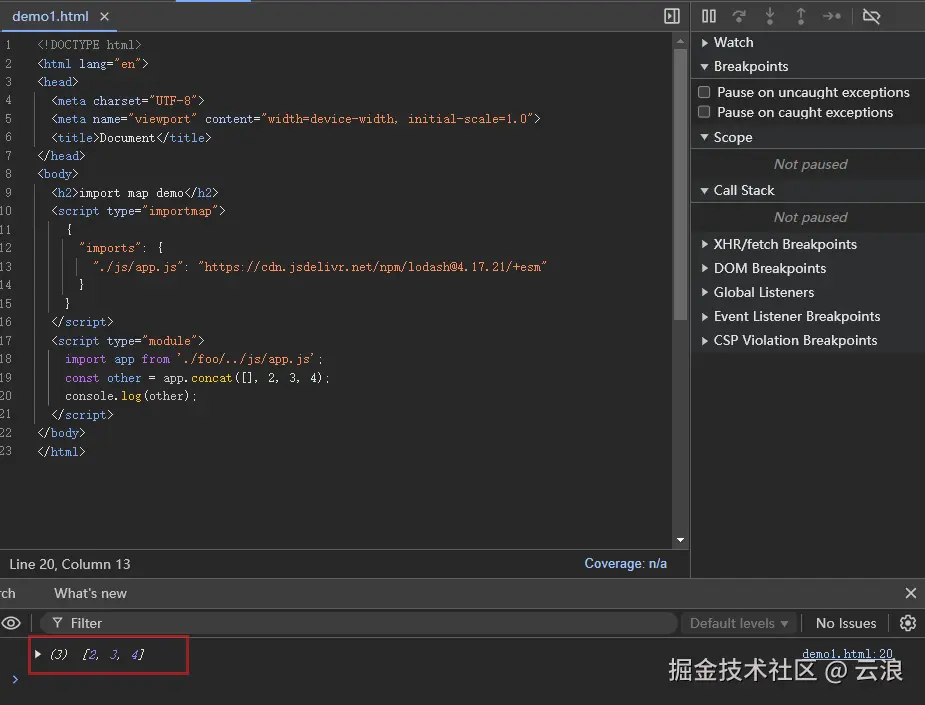Click the No Issues button
Viewport: 925px width, 705px height.
(x=845, y=623)
